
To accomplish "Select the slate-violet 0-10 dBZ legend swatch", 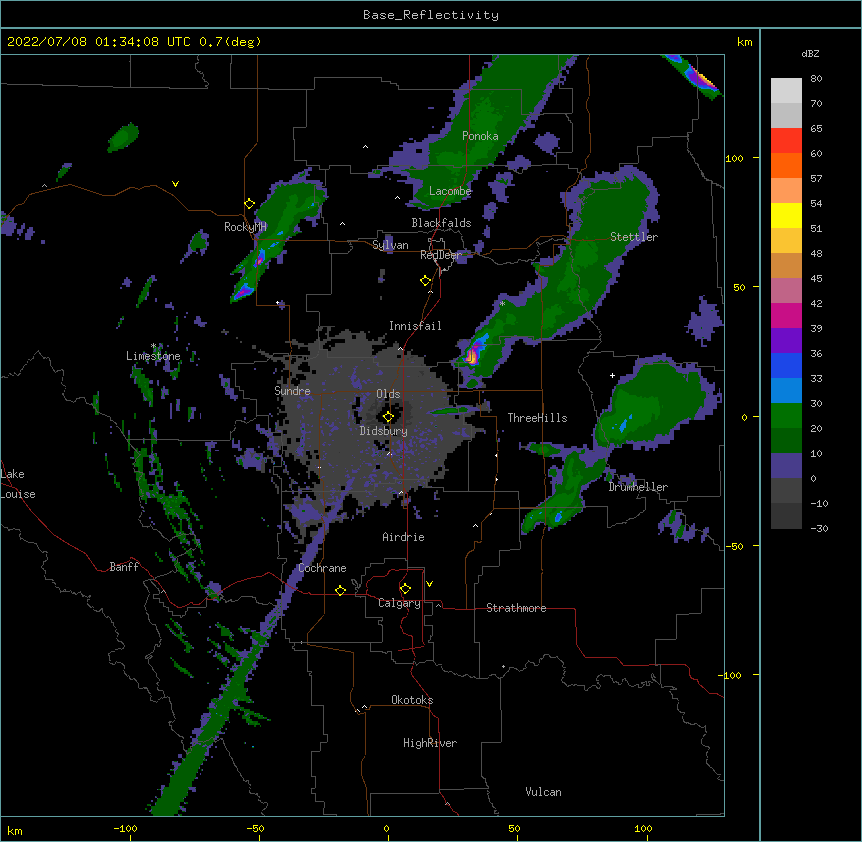I will click(x=786, y=466).
